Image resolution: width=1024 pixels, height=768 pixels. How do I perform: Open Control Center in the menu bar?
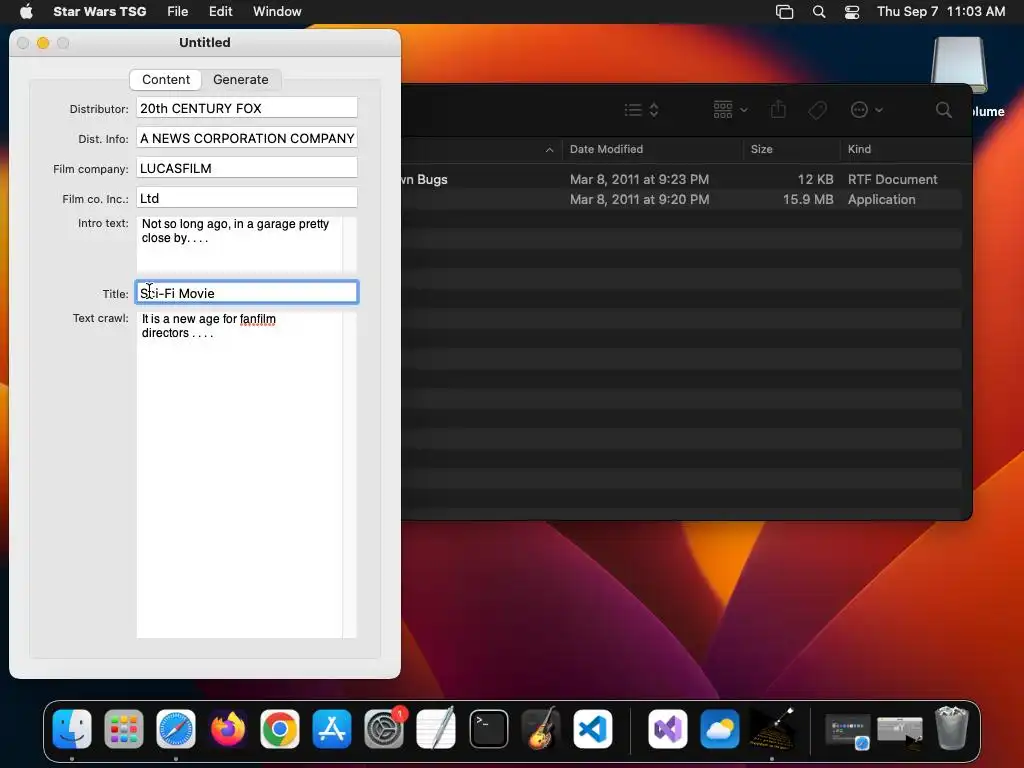pos(852,12)
